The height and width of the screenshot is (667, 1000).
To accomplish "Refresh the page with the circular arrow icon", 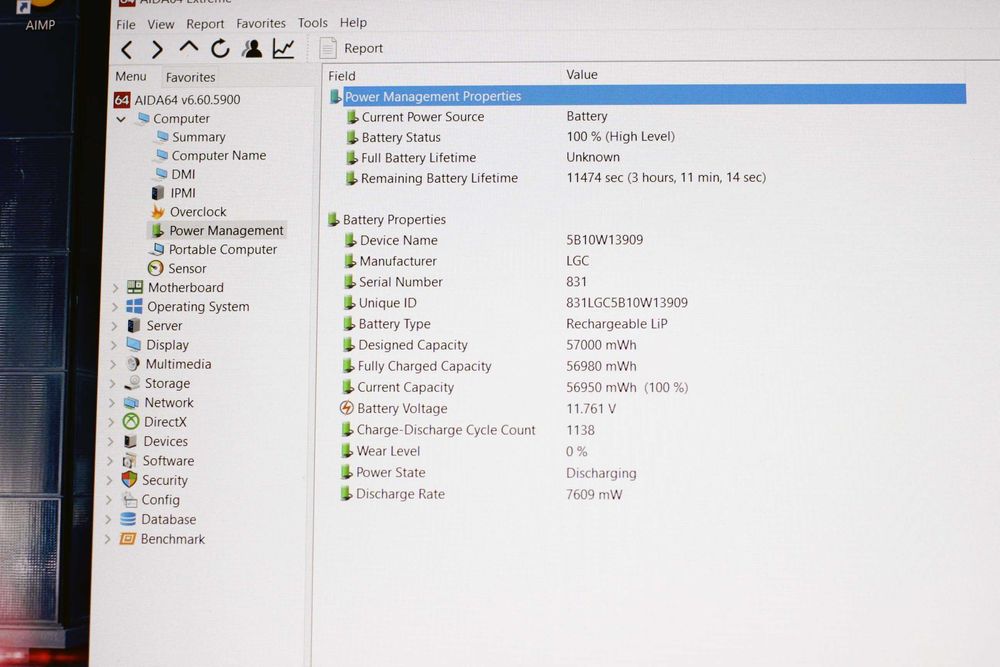I will [x=220, y=48].
